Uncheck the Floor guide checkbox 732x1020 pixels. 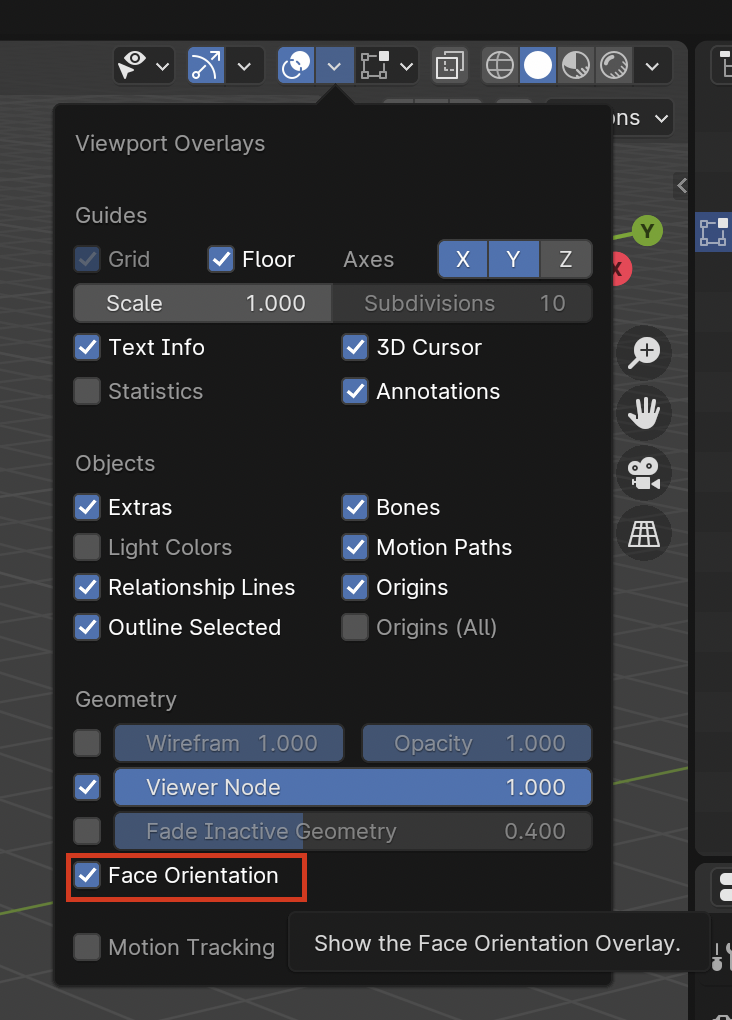pyautogui.click(x=221, y=259)
